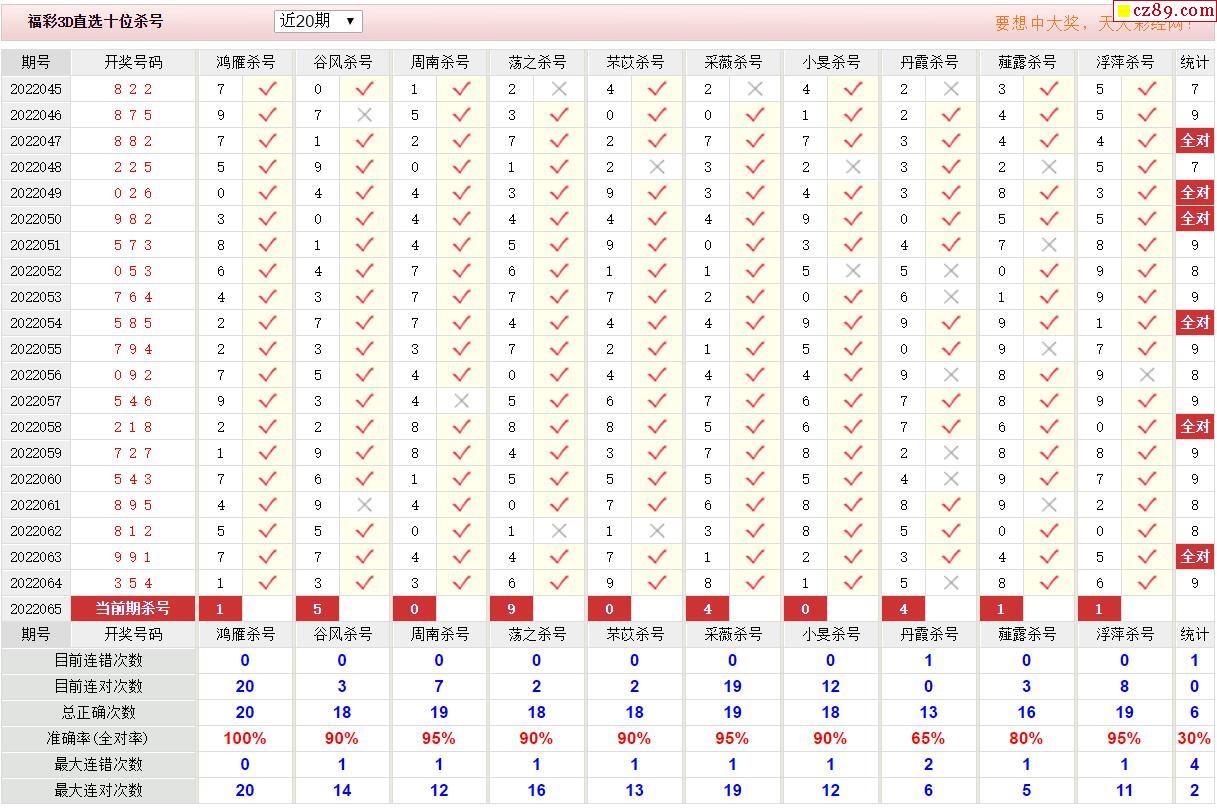Click draw numbers 0 9 2 in row 2022056

(x=133, y=375)
